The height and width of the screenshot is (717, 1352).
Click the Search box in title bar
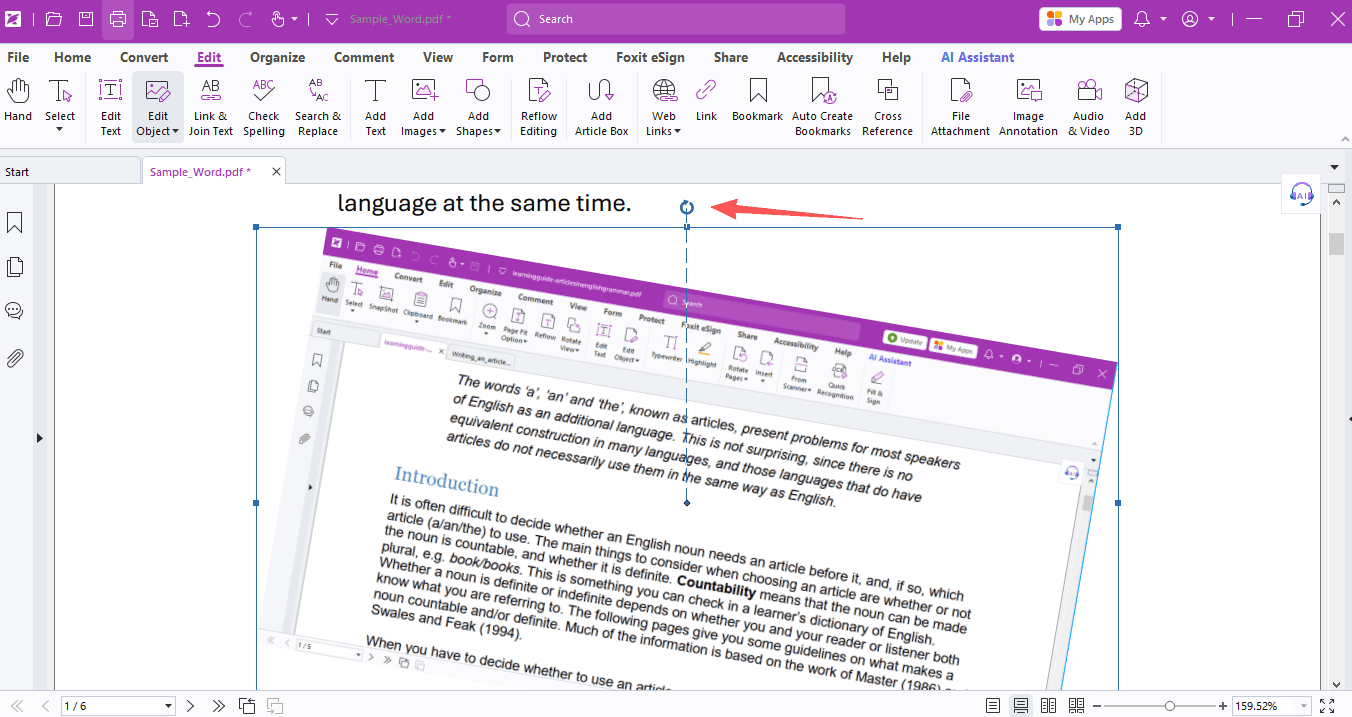coord(676,19)
